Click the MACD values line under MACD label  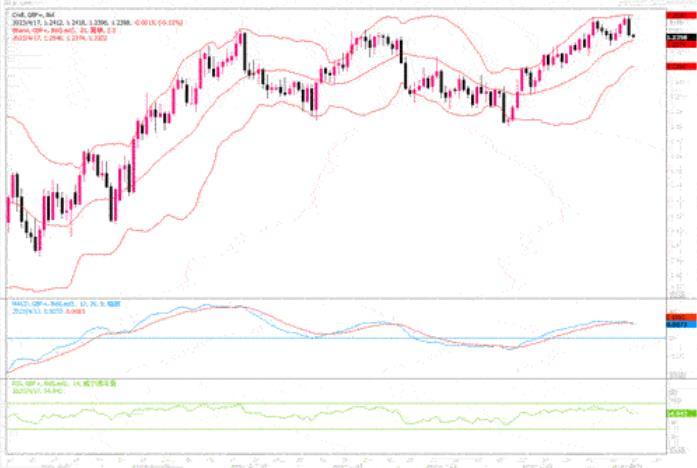(40, 310)
